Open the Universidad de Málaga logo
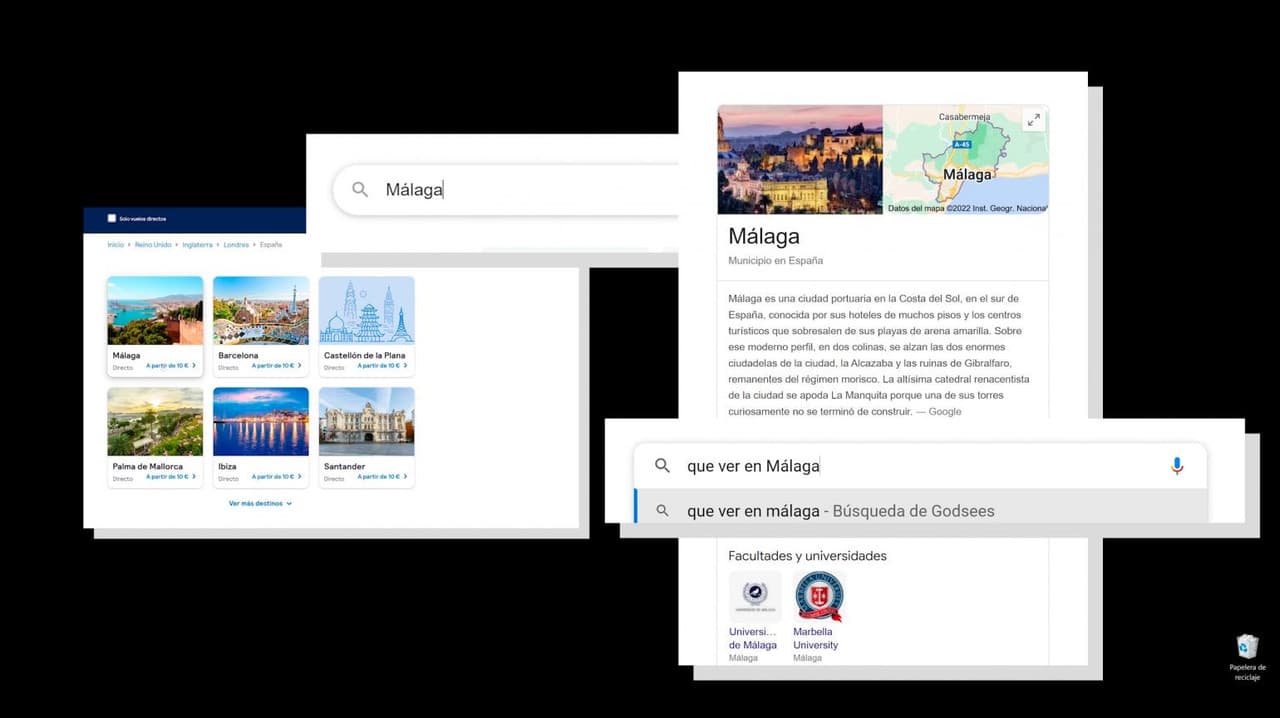 (x=755, y=597)
